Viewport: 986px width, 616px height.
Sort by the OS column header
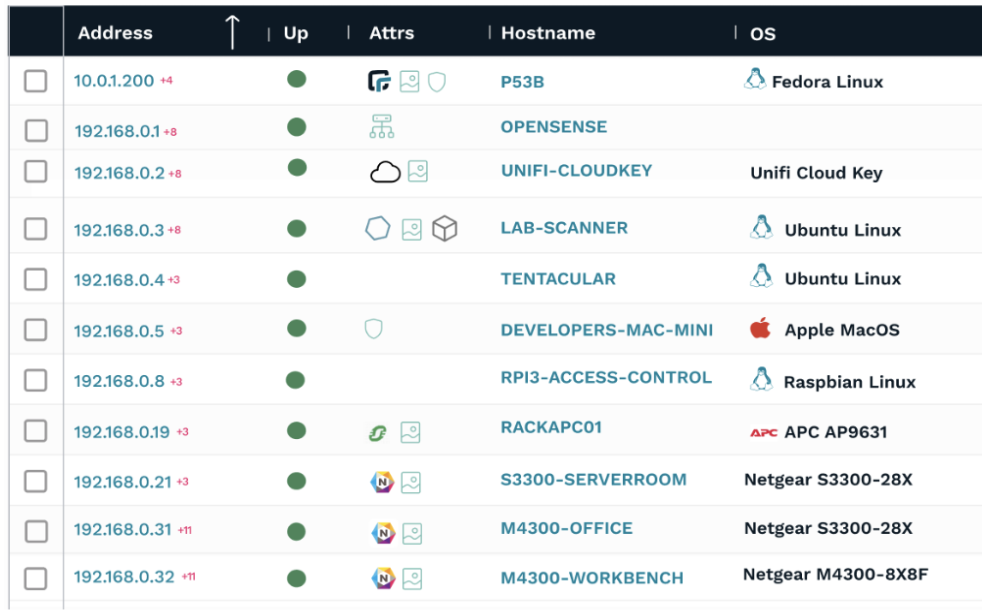[763, 34]
